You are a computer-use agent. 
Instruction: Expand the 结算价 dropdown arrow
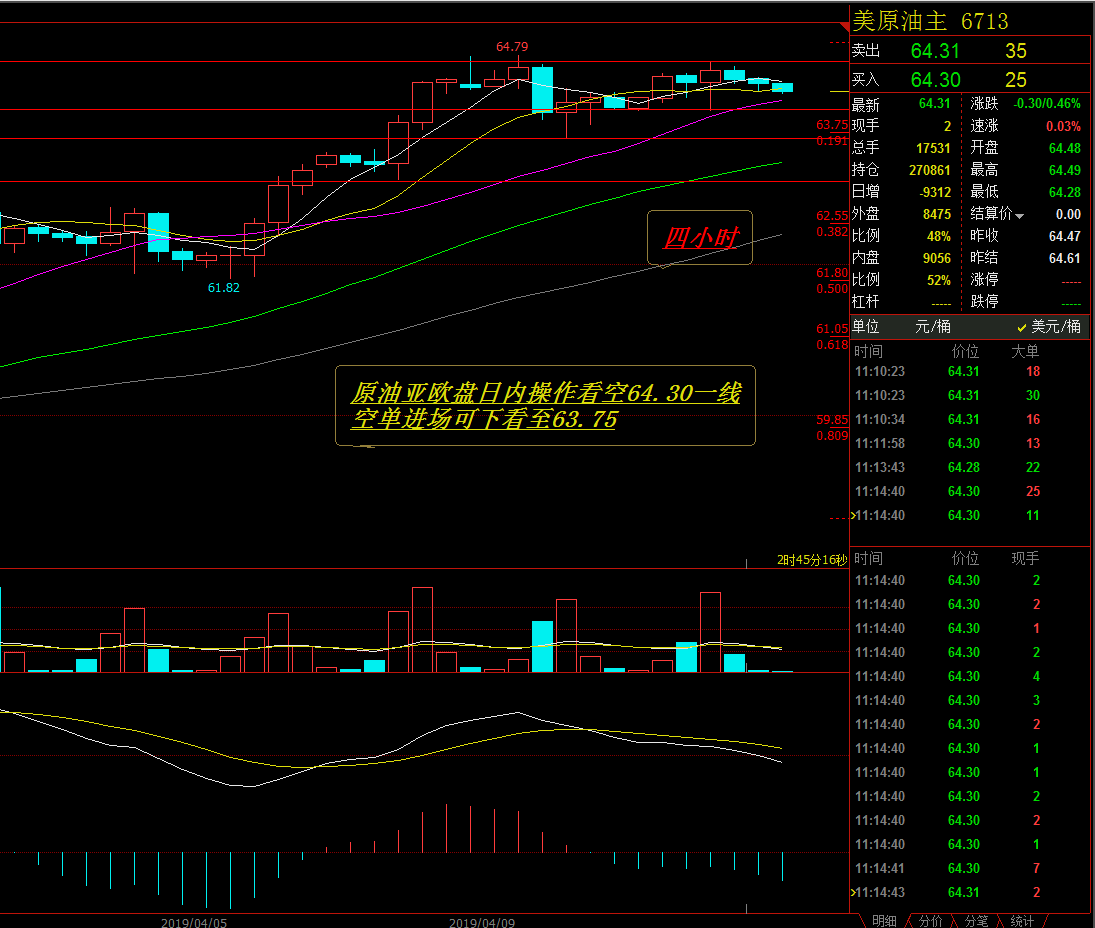(x=1020, y=215)
